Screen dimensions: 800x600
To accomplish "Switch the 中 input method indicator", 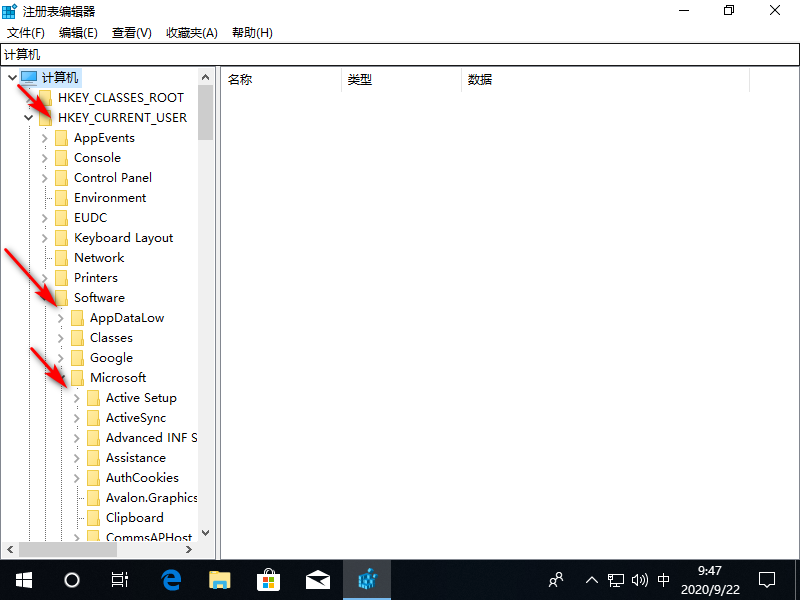I will click(664, 580).
